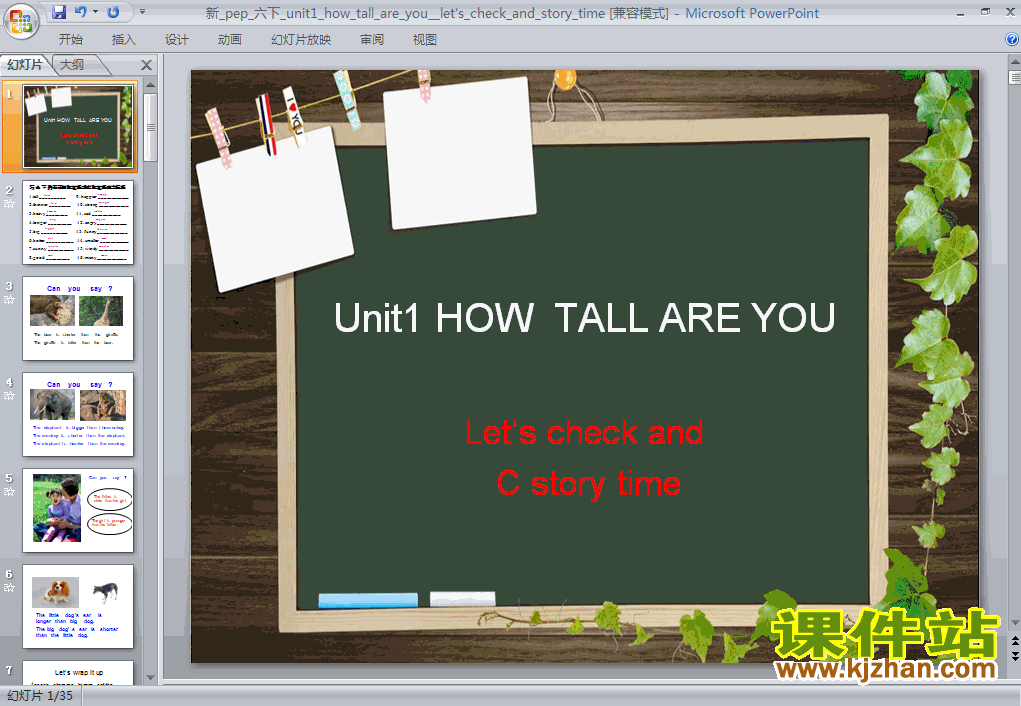Minimize the PowerPoint window
Screen dimensions: 1021x706
pos(960,12)
